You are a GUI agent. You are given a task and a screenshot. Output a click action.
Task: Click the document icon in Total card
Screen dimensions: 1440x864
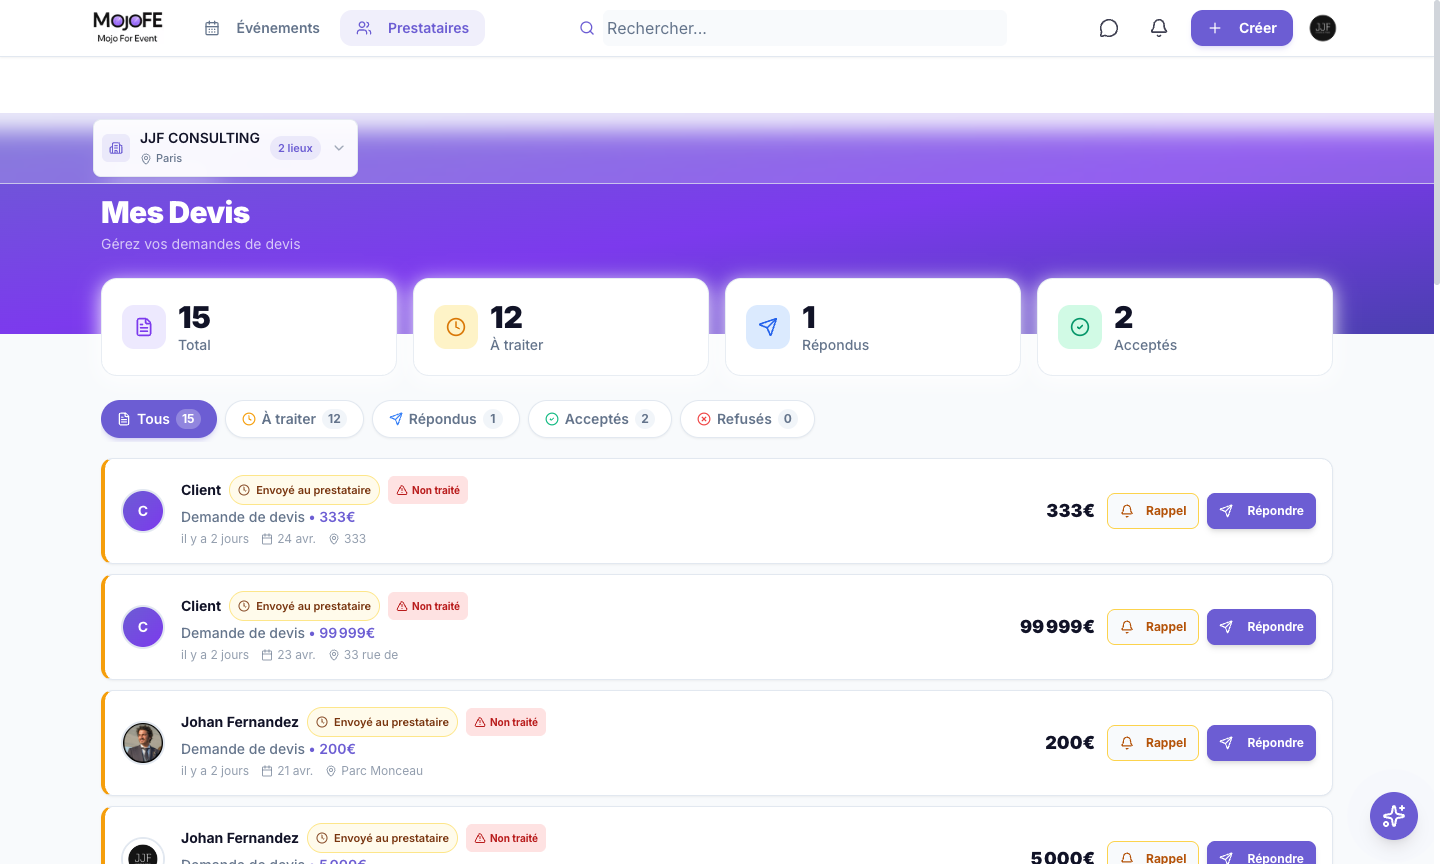(x=144, y=327)
